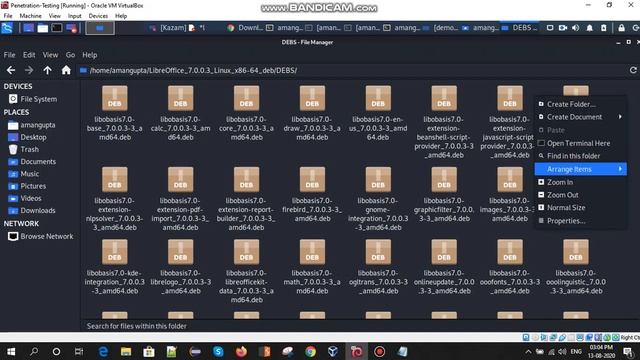This screenshot has height=360, width=640.
Task: Go to parent folder with up arrow
Action: 47,70
